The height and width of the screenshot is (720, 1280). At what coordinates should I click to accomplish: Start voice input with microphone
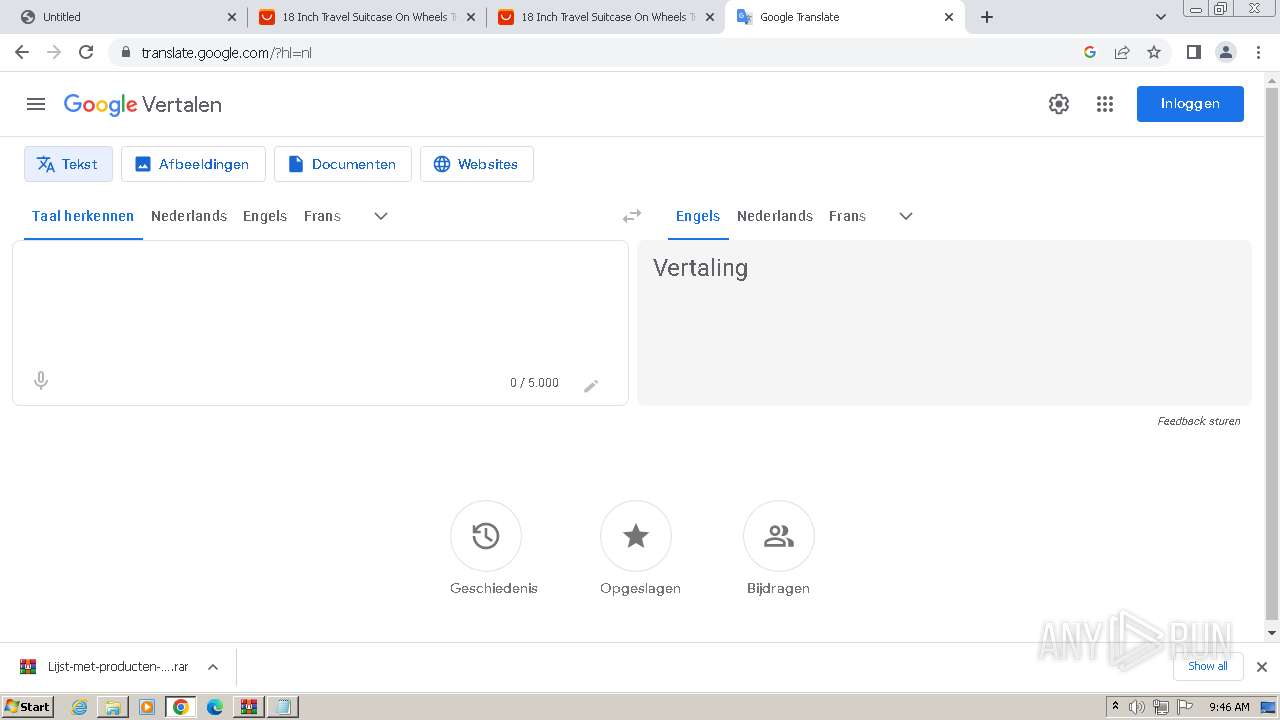pos(41,381)
